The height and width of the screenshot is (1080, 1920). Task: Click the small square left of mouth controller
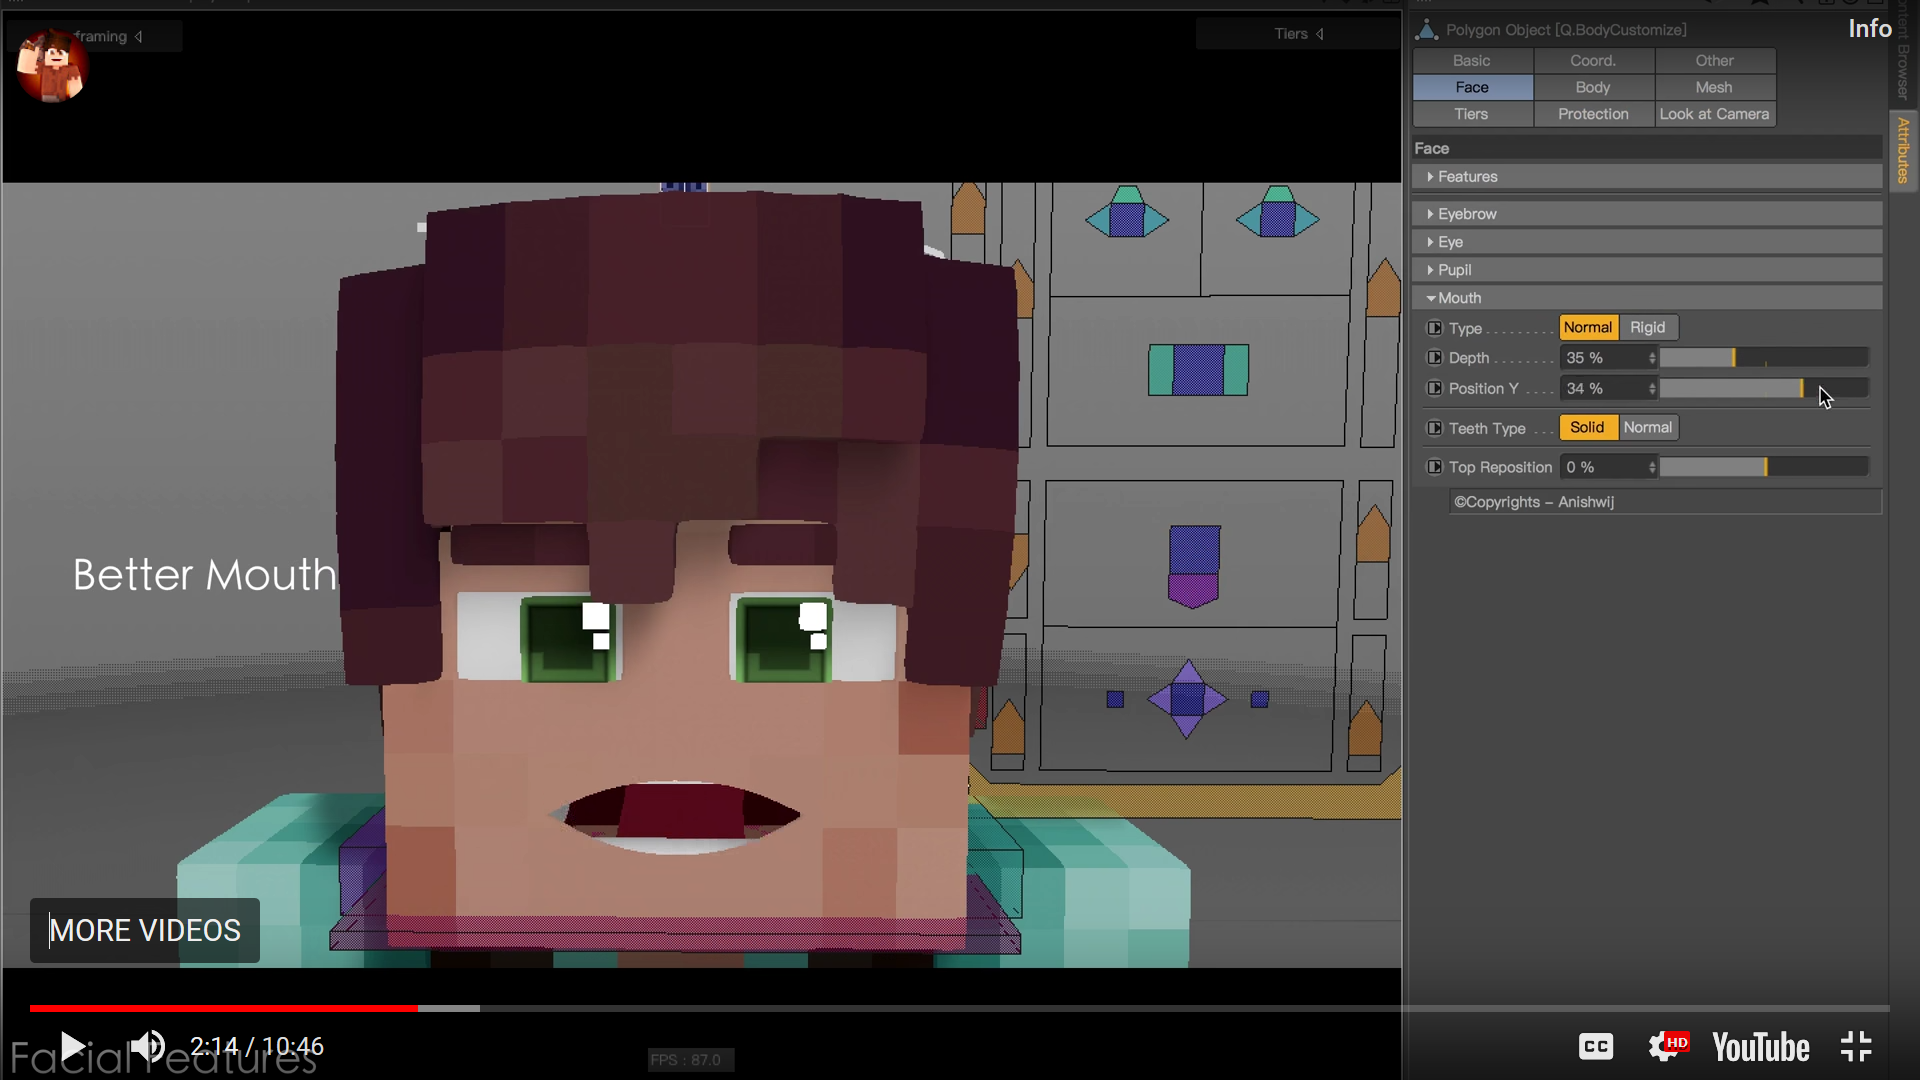[x=1115, y=699]
